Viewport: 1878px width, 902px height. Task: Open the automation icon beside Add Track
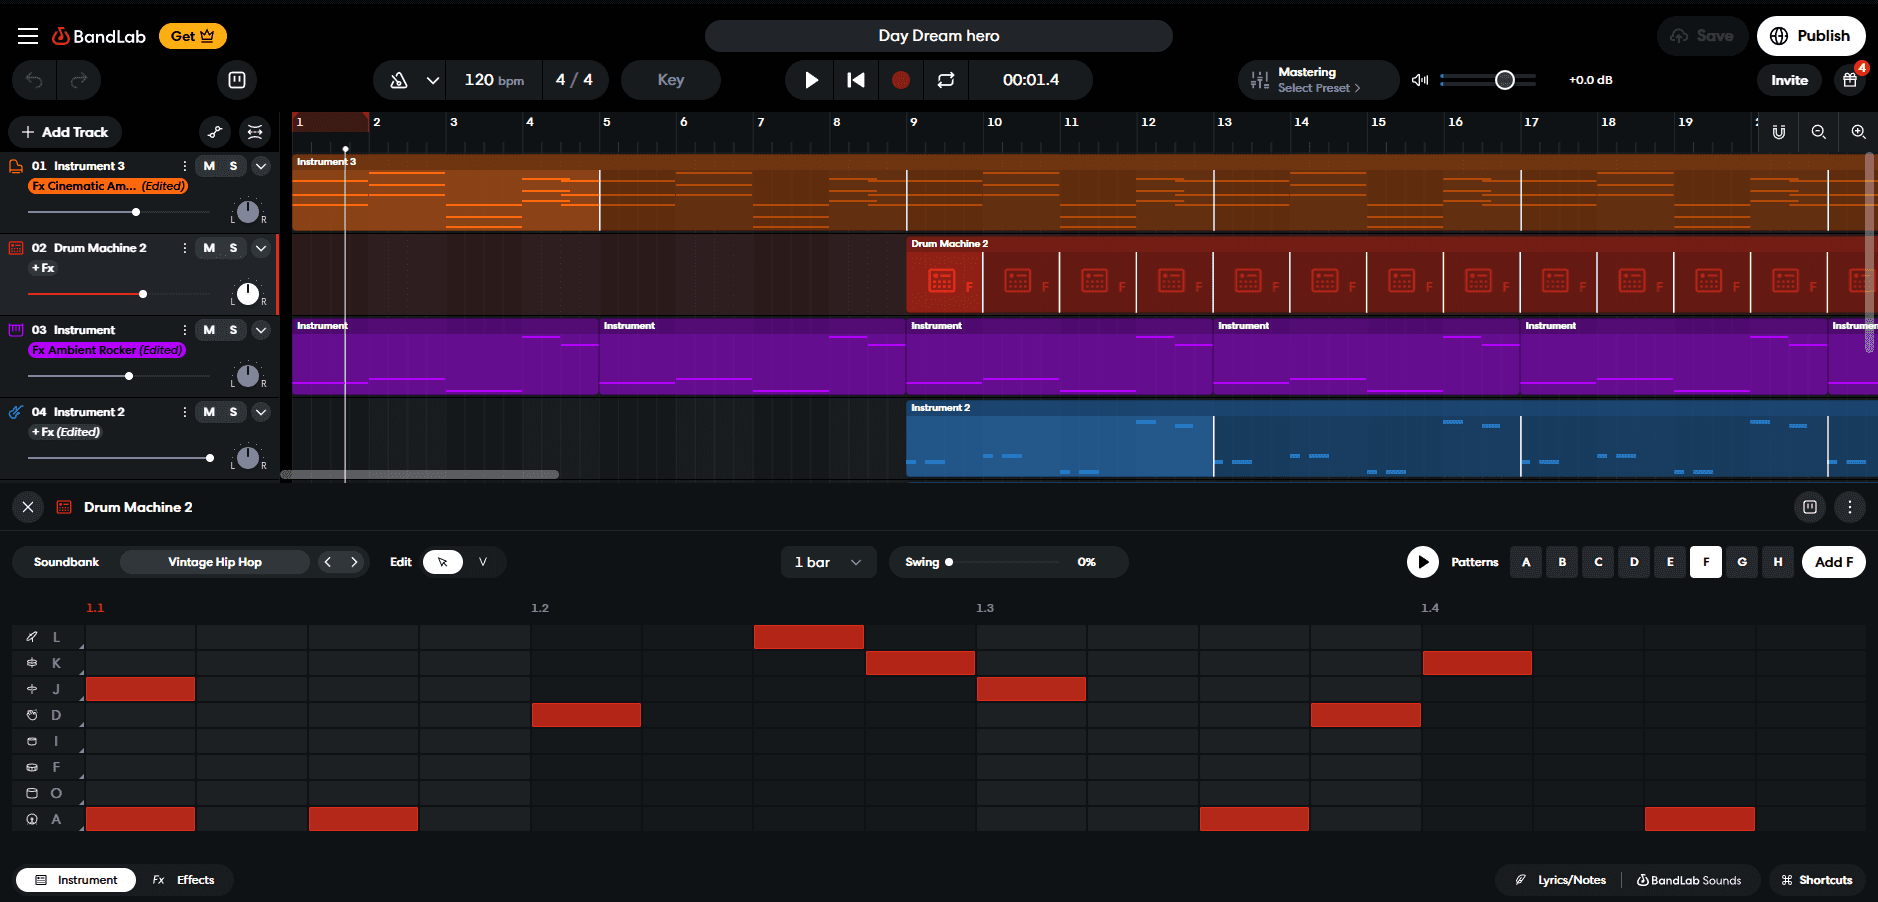point(214,131)
